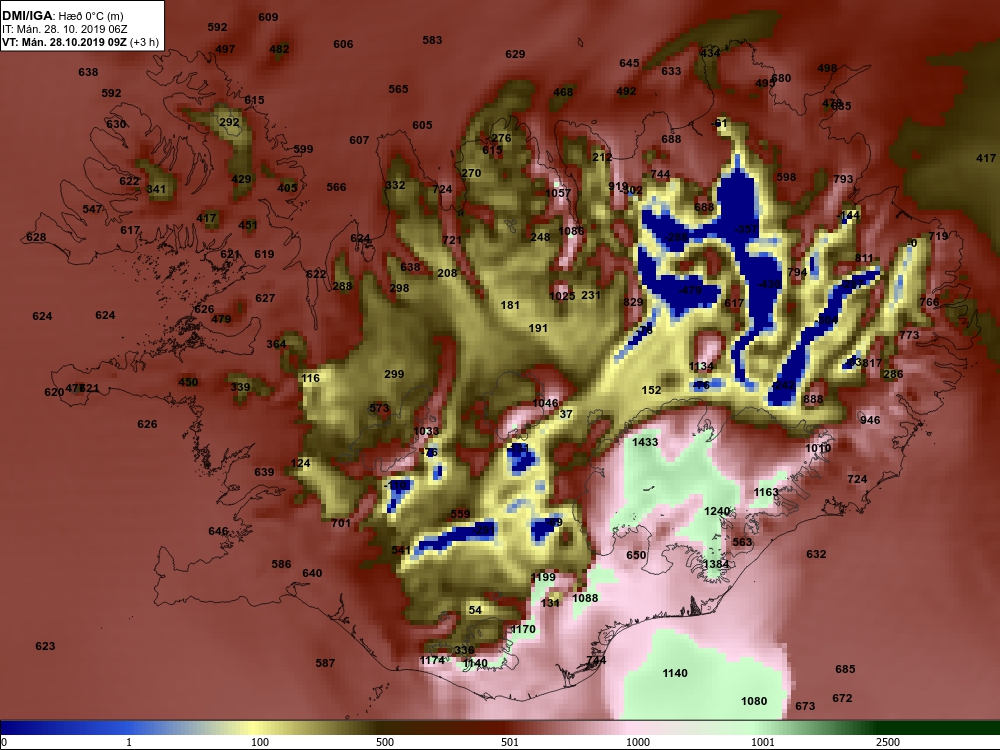Click the map value '633'

pyautogui.click(x=671, y=71)
